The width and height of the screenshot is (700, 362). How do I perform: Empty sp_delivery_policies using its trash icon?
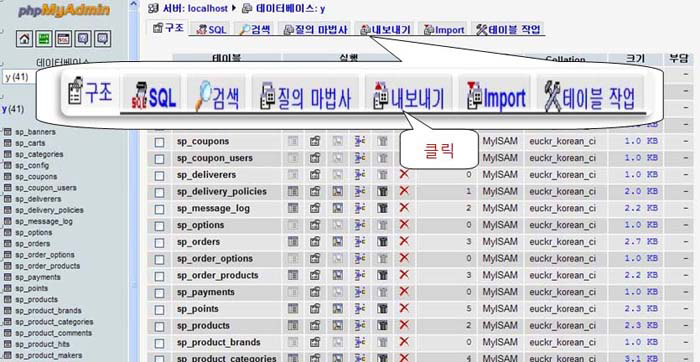point(382,191)
